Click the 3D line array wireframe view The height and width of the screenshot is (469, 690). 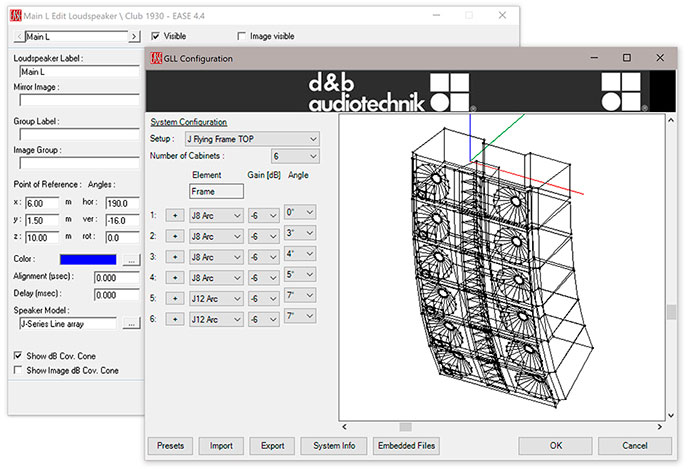pyautogui.click(x=502, y=267)
